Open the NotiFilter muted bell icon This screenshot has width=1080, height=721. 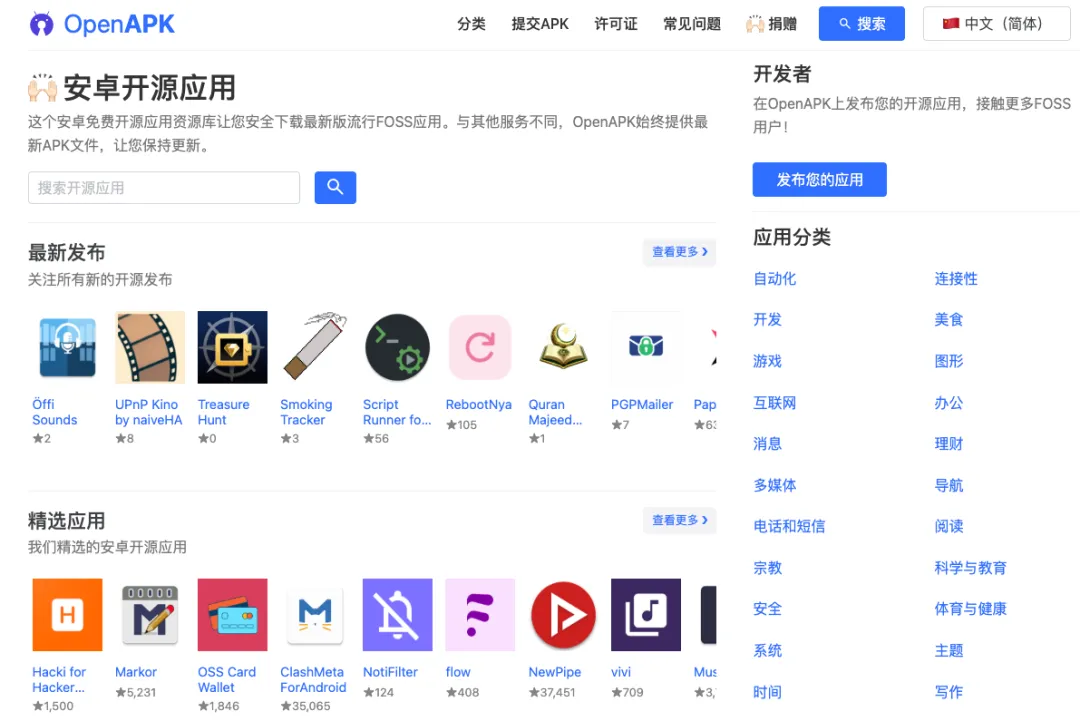(x=397, y=614)
